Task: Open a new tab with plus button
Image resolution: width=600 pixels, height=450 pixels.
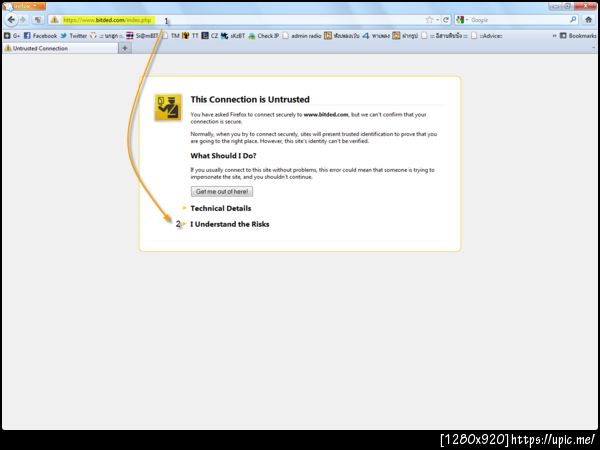Action: tap(125, 48)
